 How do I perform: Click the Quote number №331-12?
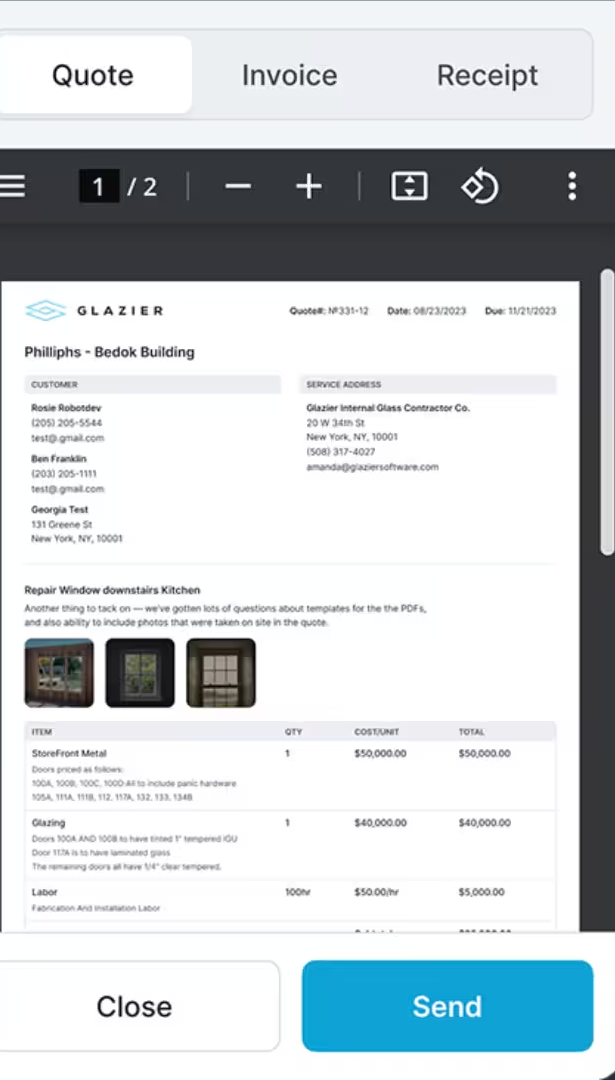click(348, 311)
